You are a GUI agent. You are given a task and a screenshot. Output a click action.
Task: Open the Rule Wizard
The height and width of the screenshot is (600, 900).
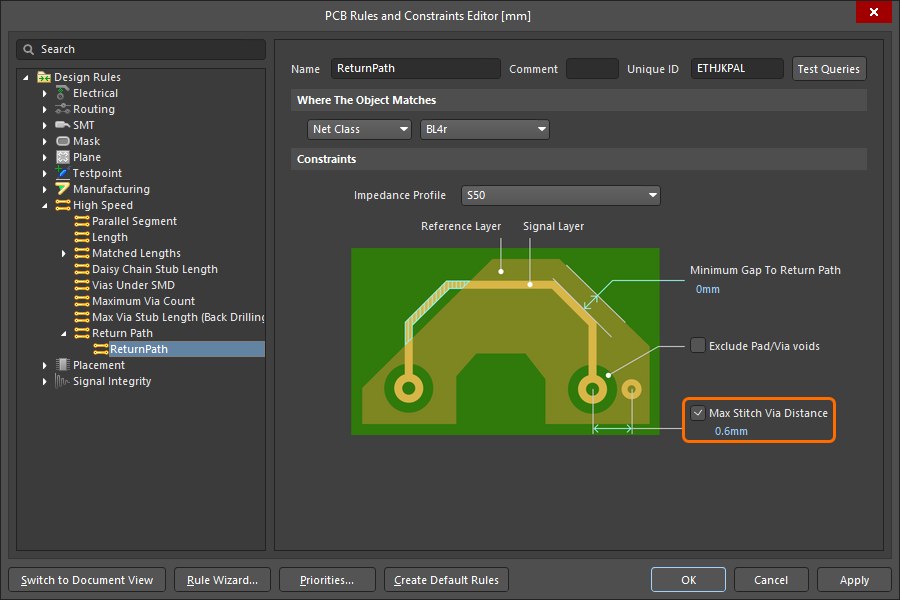point(222,580)
